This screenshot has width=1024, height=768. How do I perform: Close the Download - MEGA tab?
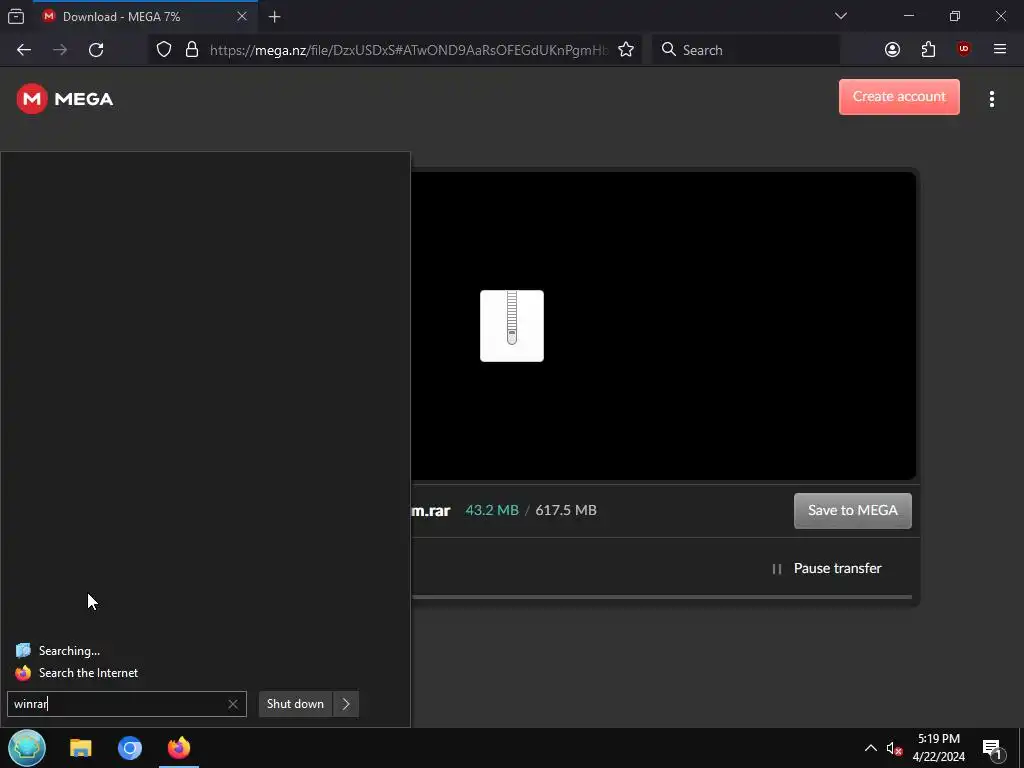pos(242,16)
